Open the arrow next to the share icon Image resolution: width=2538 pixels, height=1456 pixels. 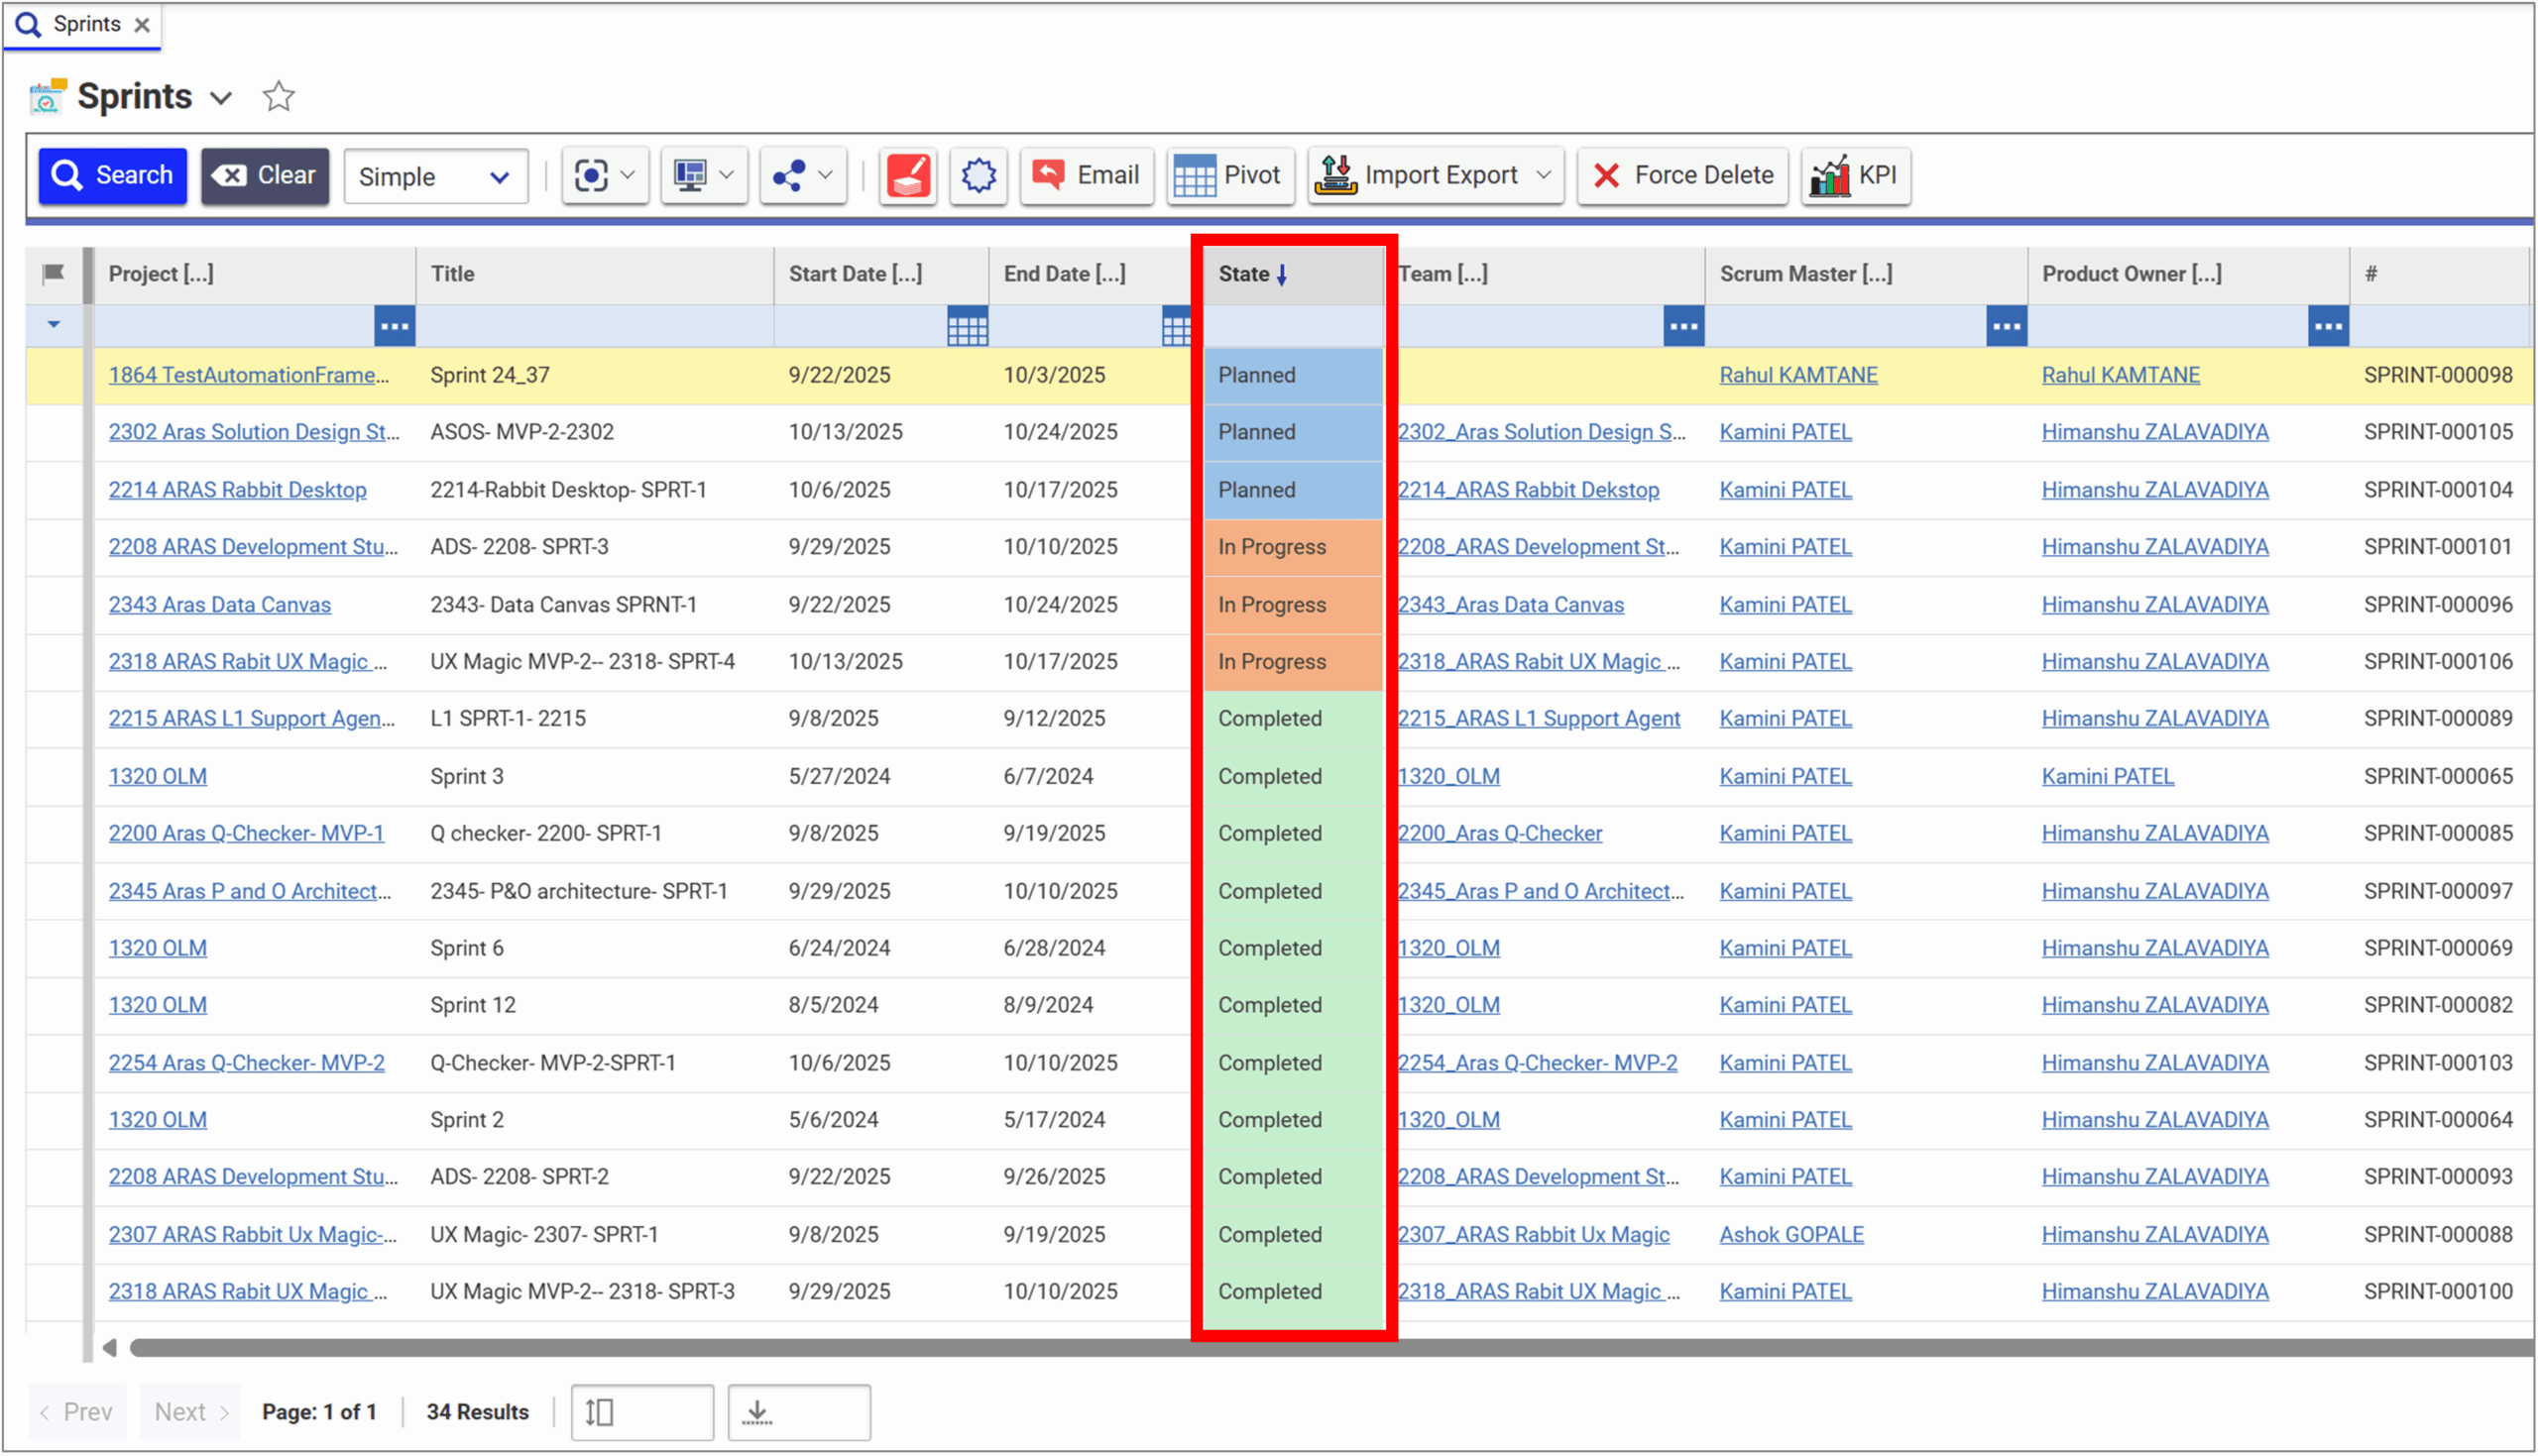tap(826, 176)
